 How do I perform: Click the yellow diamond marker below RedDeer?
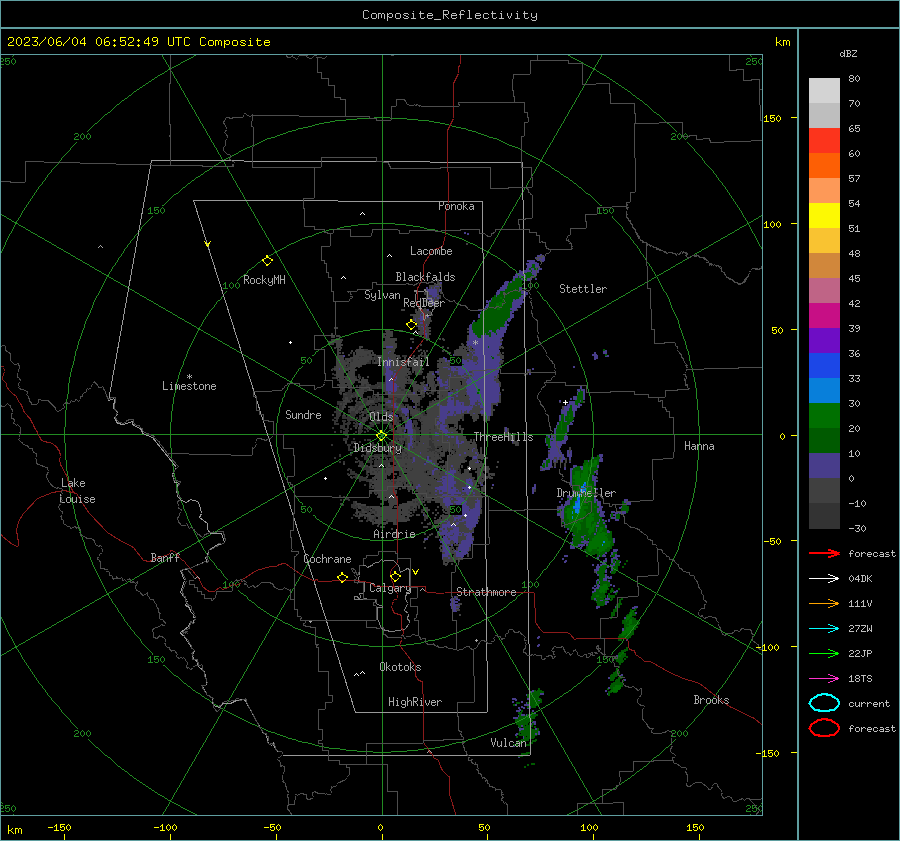411,325
